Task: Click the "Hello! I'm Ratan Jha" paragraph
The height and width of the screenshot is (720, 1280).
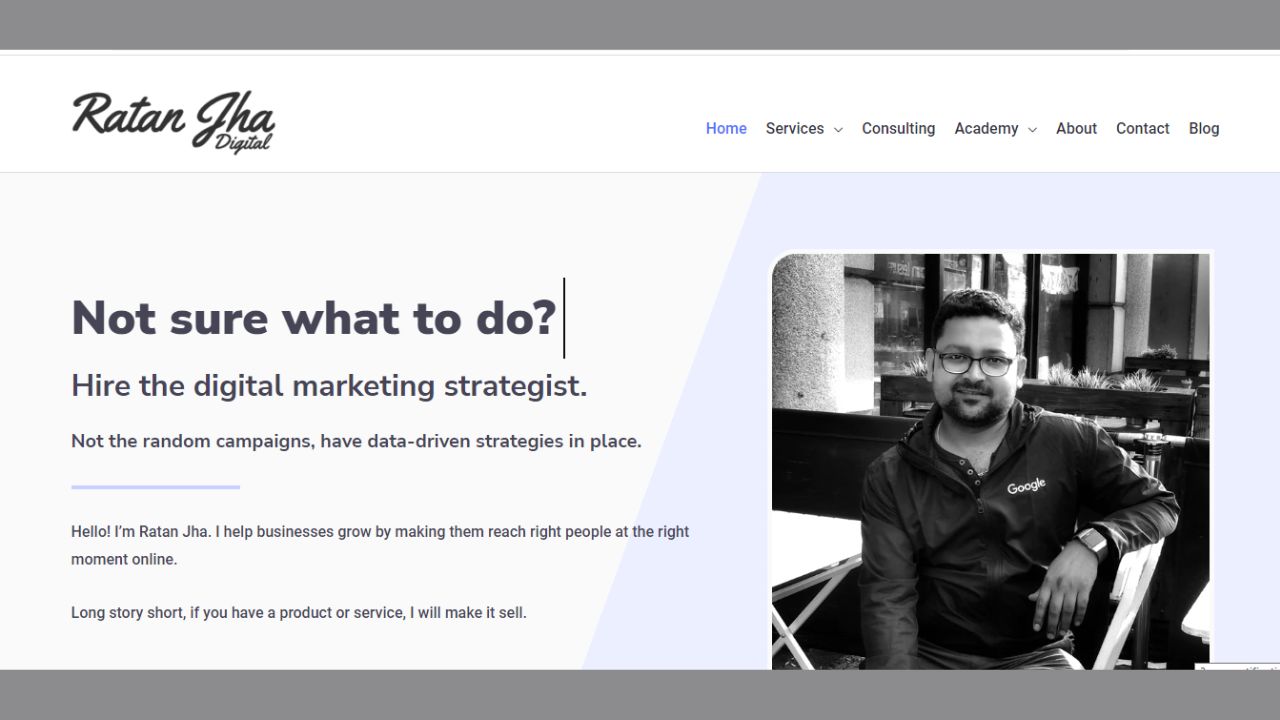Action: pyautogui.click(x=380, y=545)
